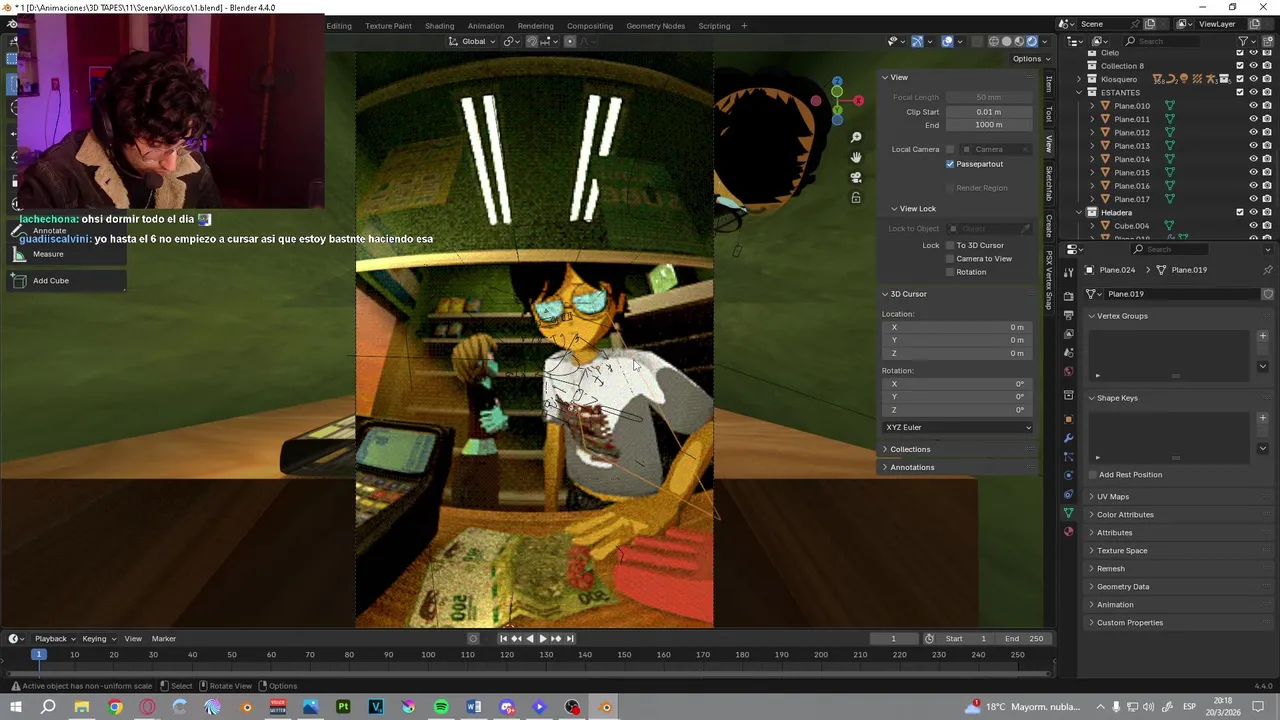1280x720 pixels.
Task: Toggle use preview range clock icon
Action: [929, 638]
